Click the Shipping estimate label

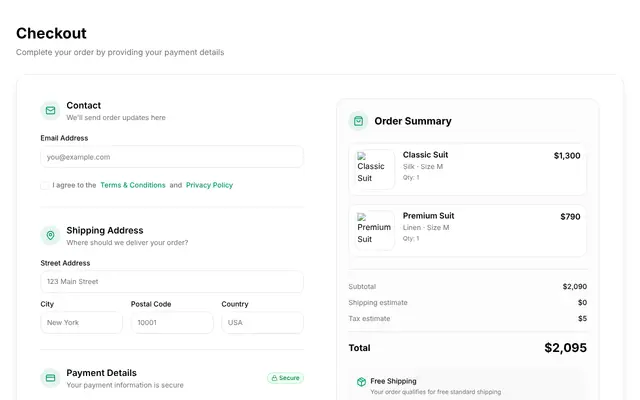point(378,302)
